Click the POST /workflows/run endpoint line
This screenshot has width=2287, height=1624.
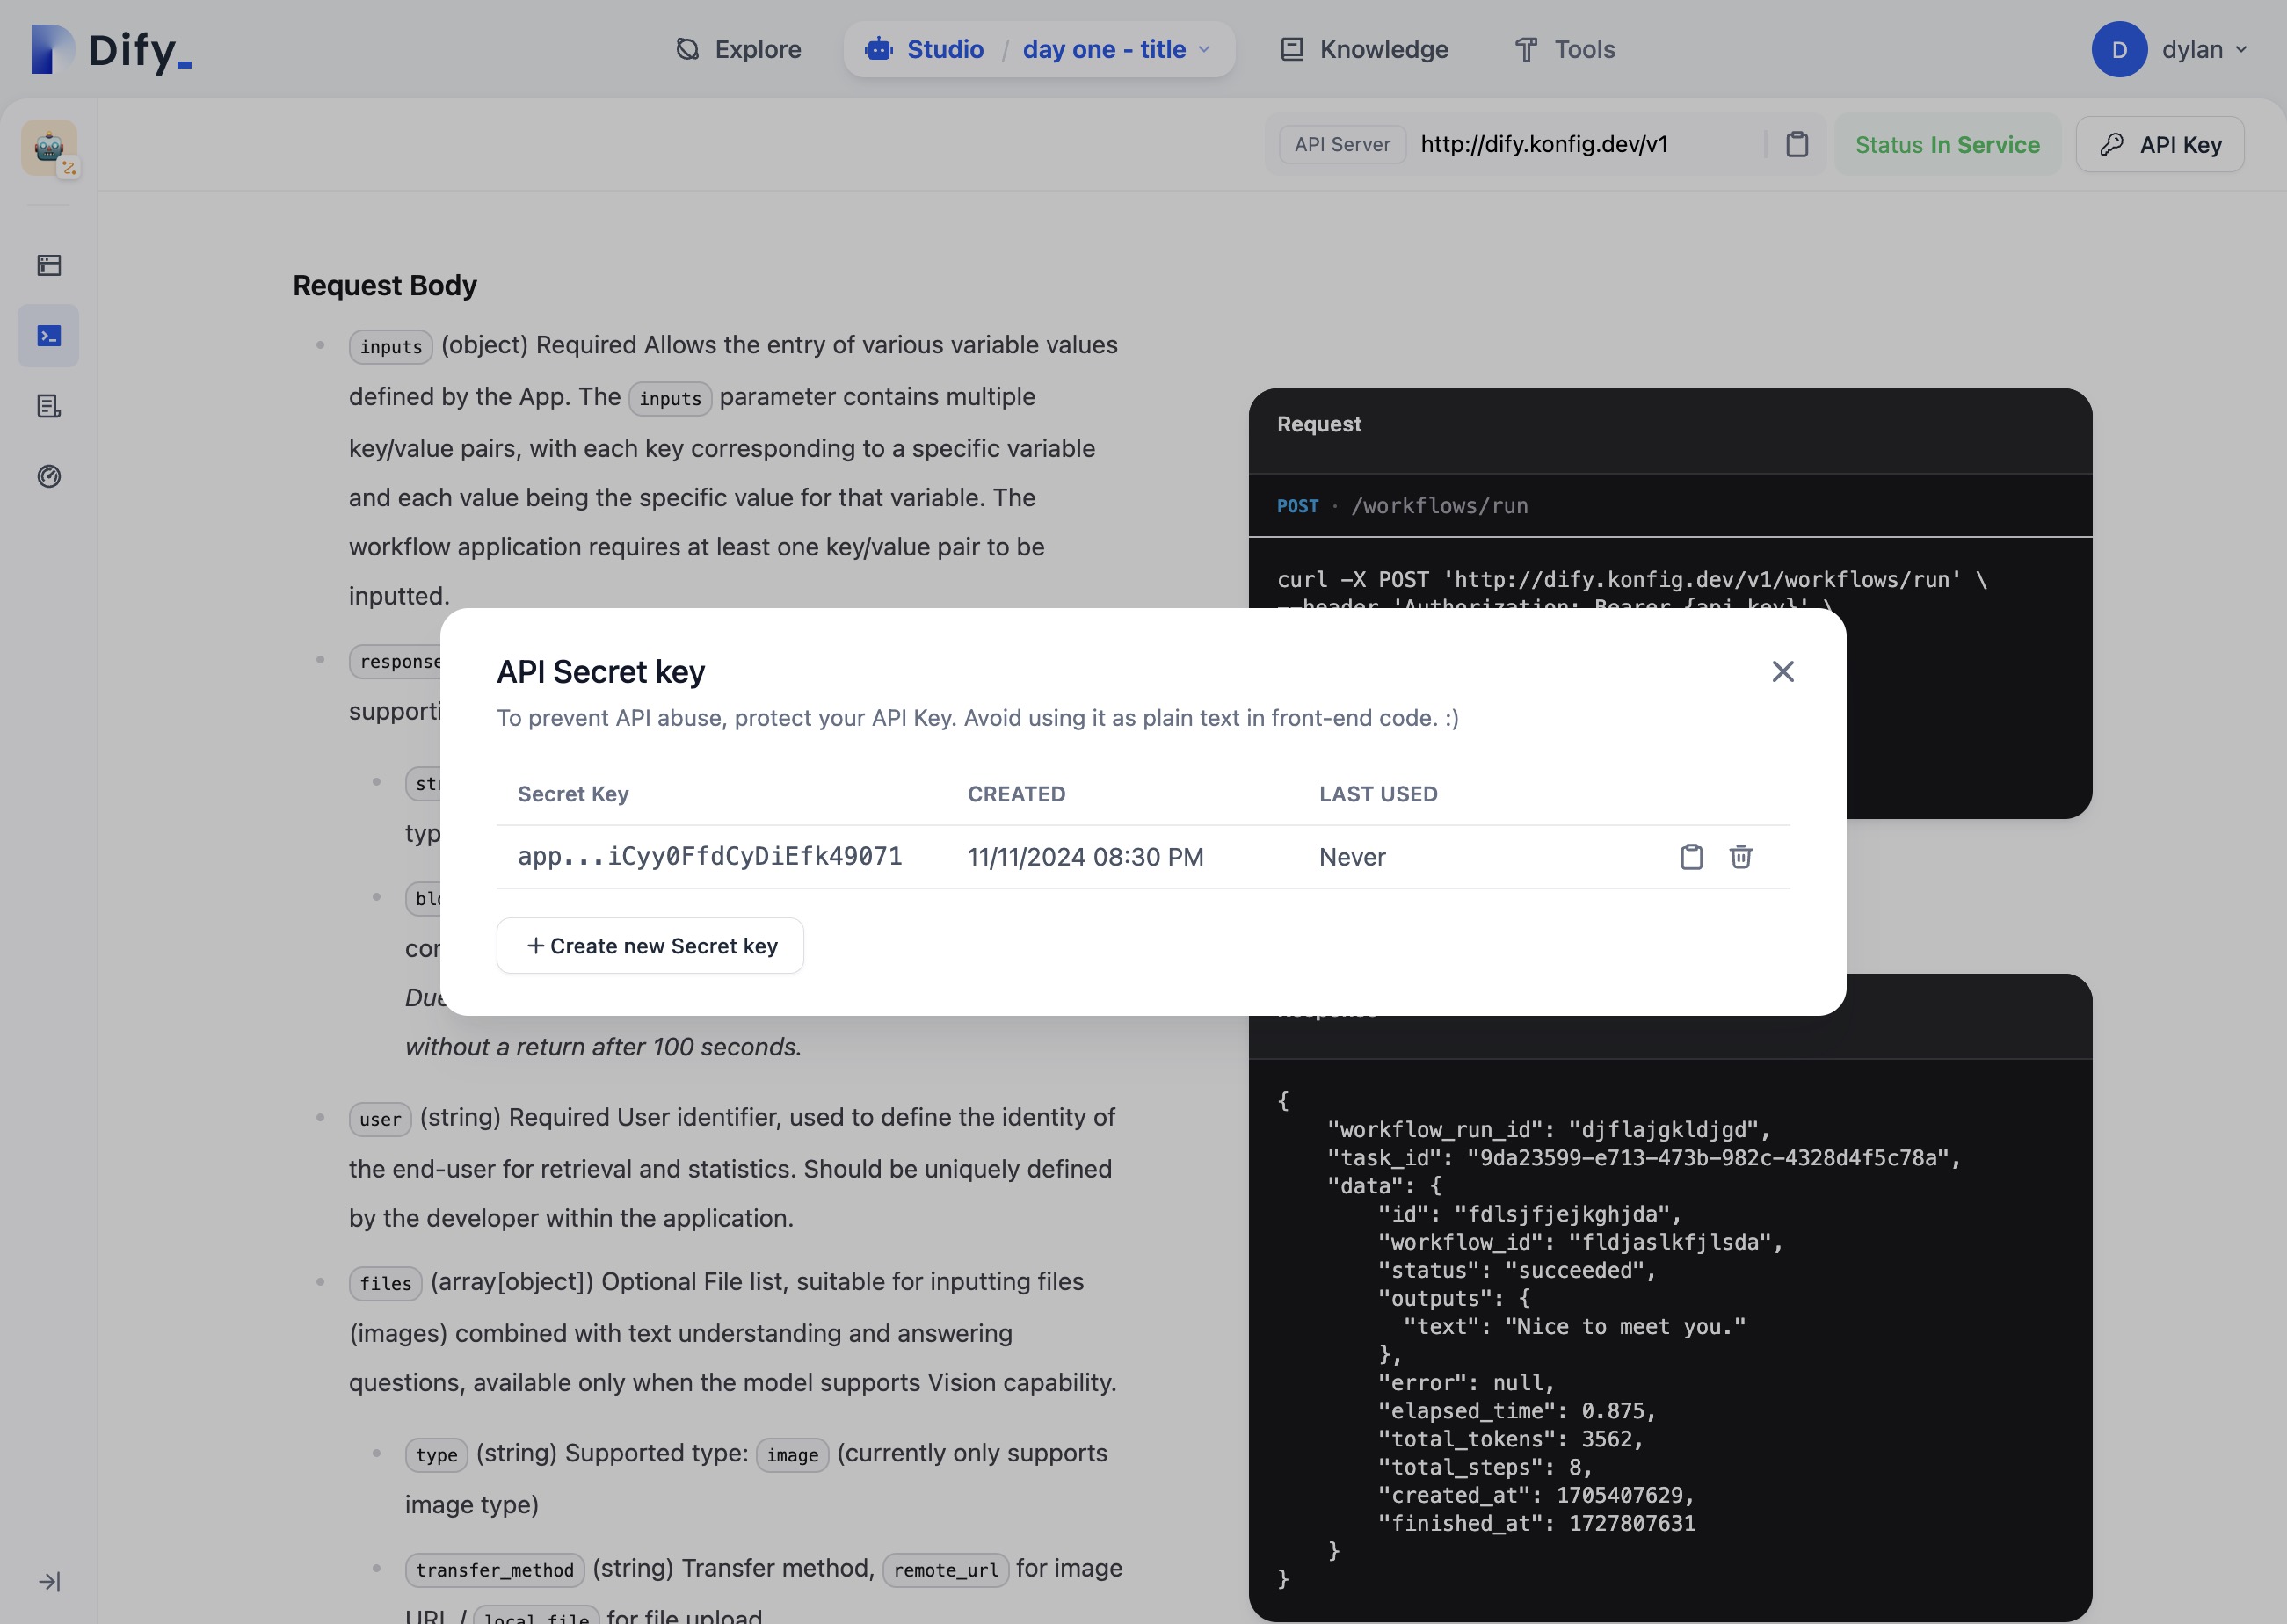pos(1402,506)
